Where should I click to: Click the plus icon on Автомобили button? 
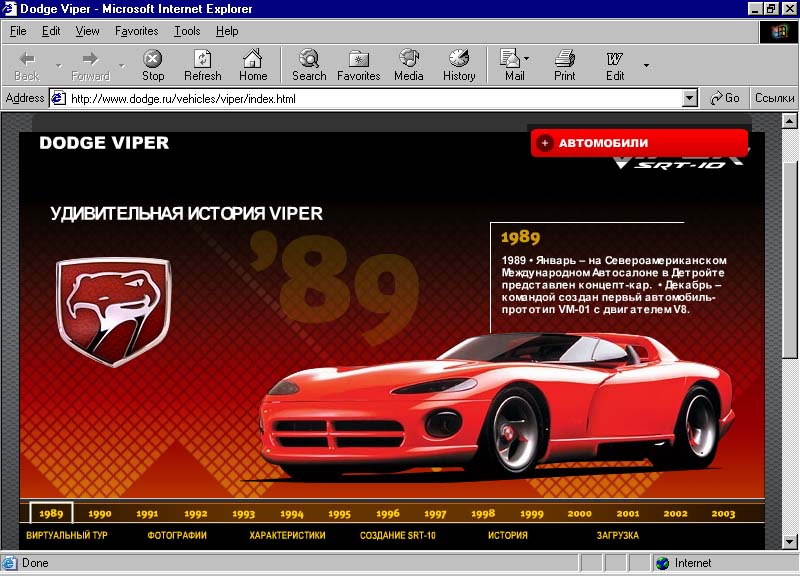click(x=544, y=143)
